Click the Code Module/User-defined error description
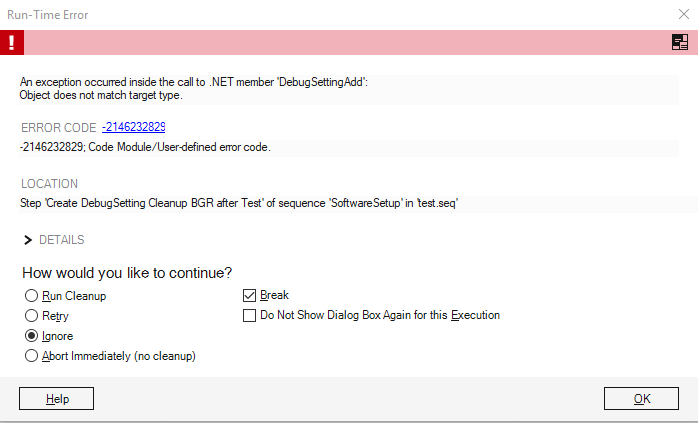 (145, 147)
